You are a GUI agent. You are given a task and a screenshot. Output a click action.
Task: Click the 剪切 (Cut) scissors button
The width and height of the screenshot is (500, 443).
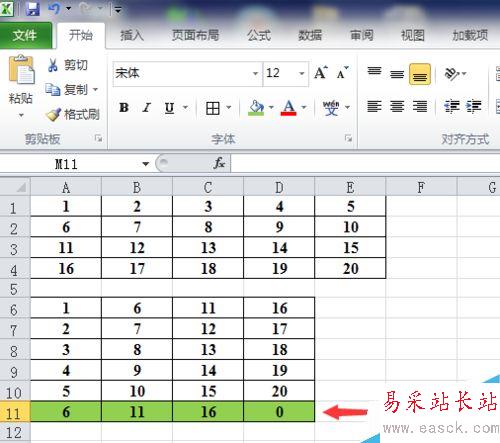(68, 65)
